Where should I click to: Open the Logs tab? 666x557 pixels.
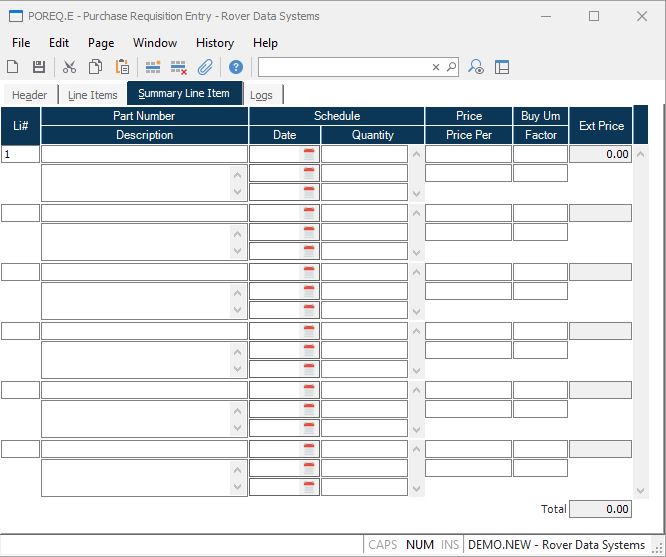point(261,95)
